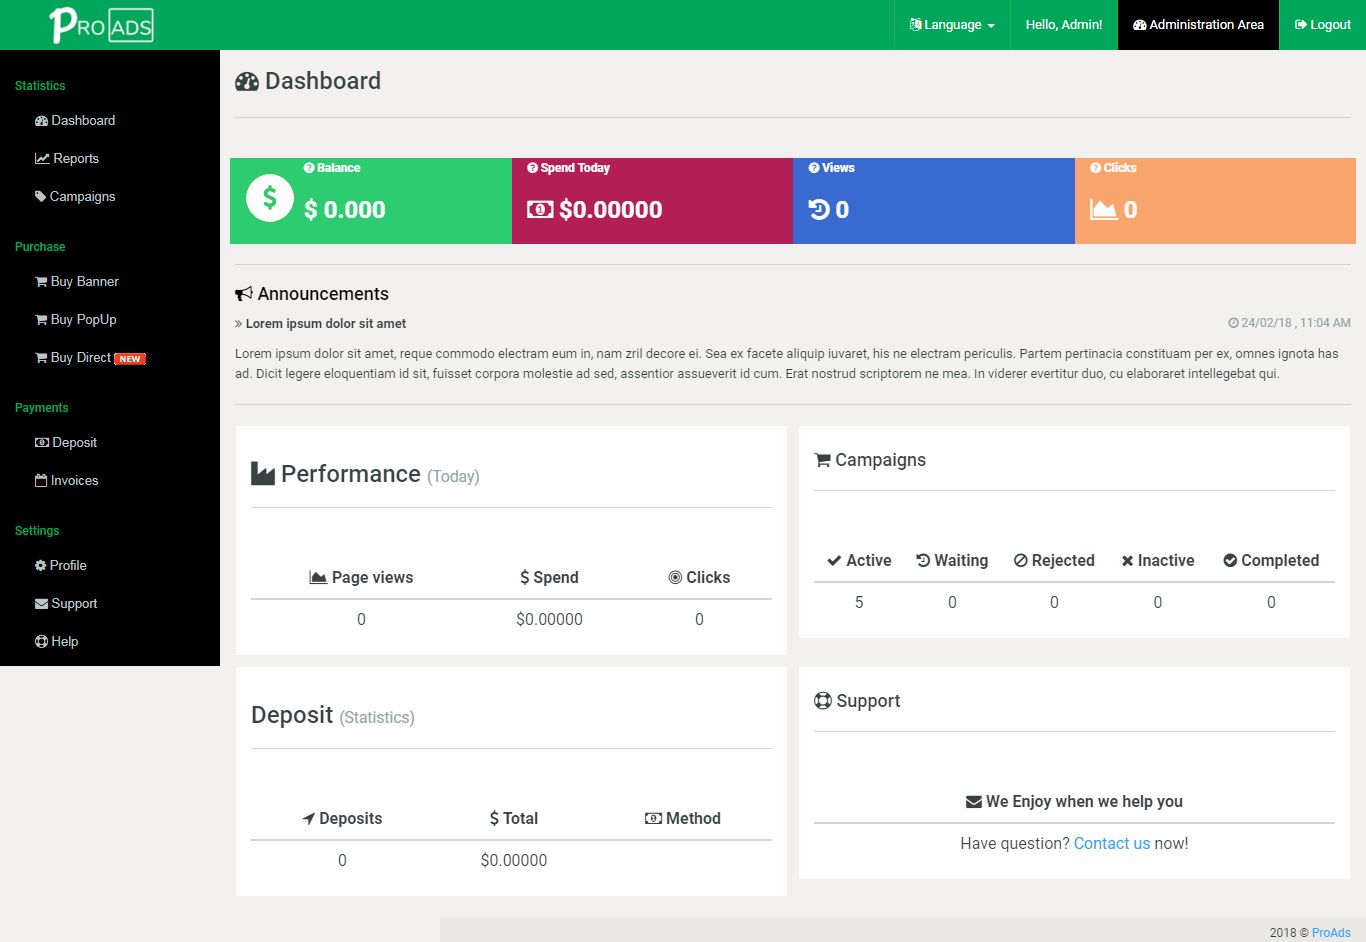Open the Administration Area

tap(1198, 25)
